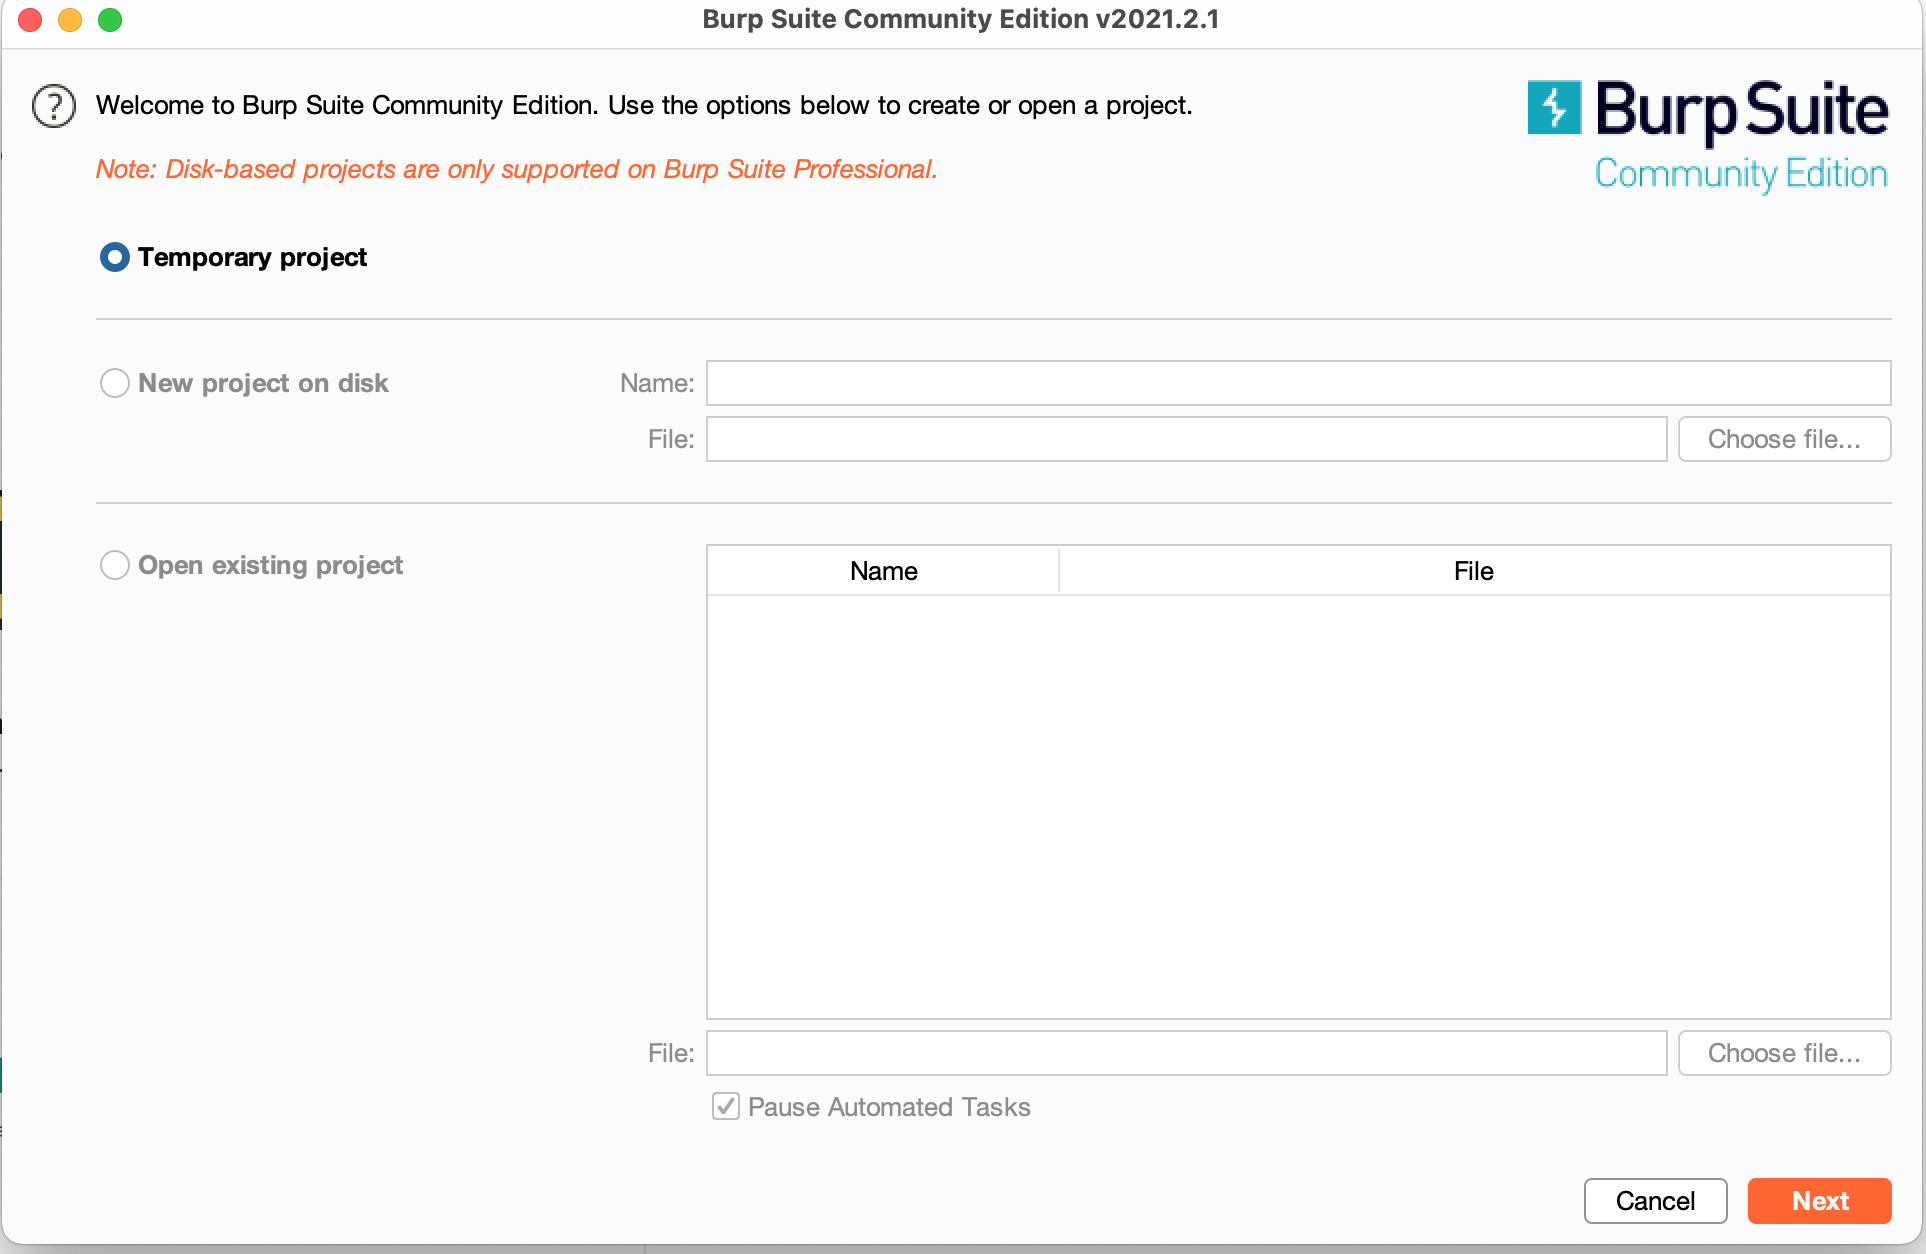
Task: Click the yellow minimize window button
Action: (x=70, y=20)
